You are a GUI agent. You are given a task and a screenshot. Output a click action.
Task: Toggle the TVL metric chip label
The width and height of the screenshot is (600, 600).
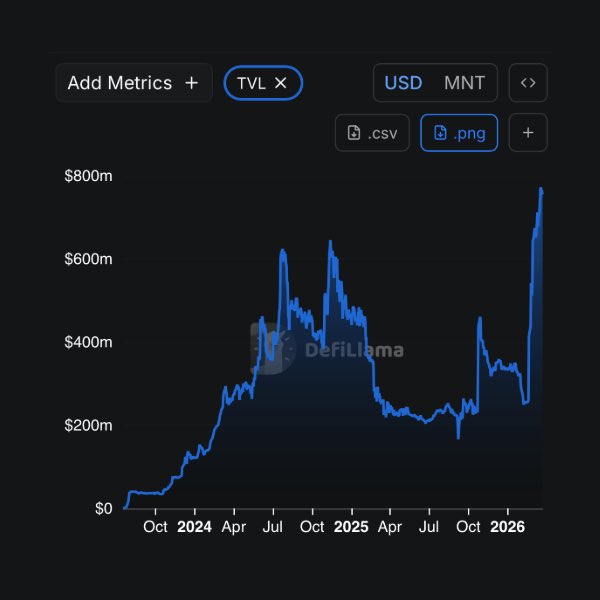[251, 83]
